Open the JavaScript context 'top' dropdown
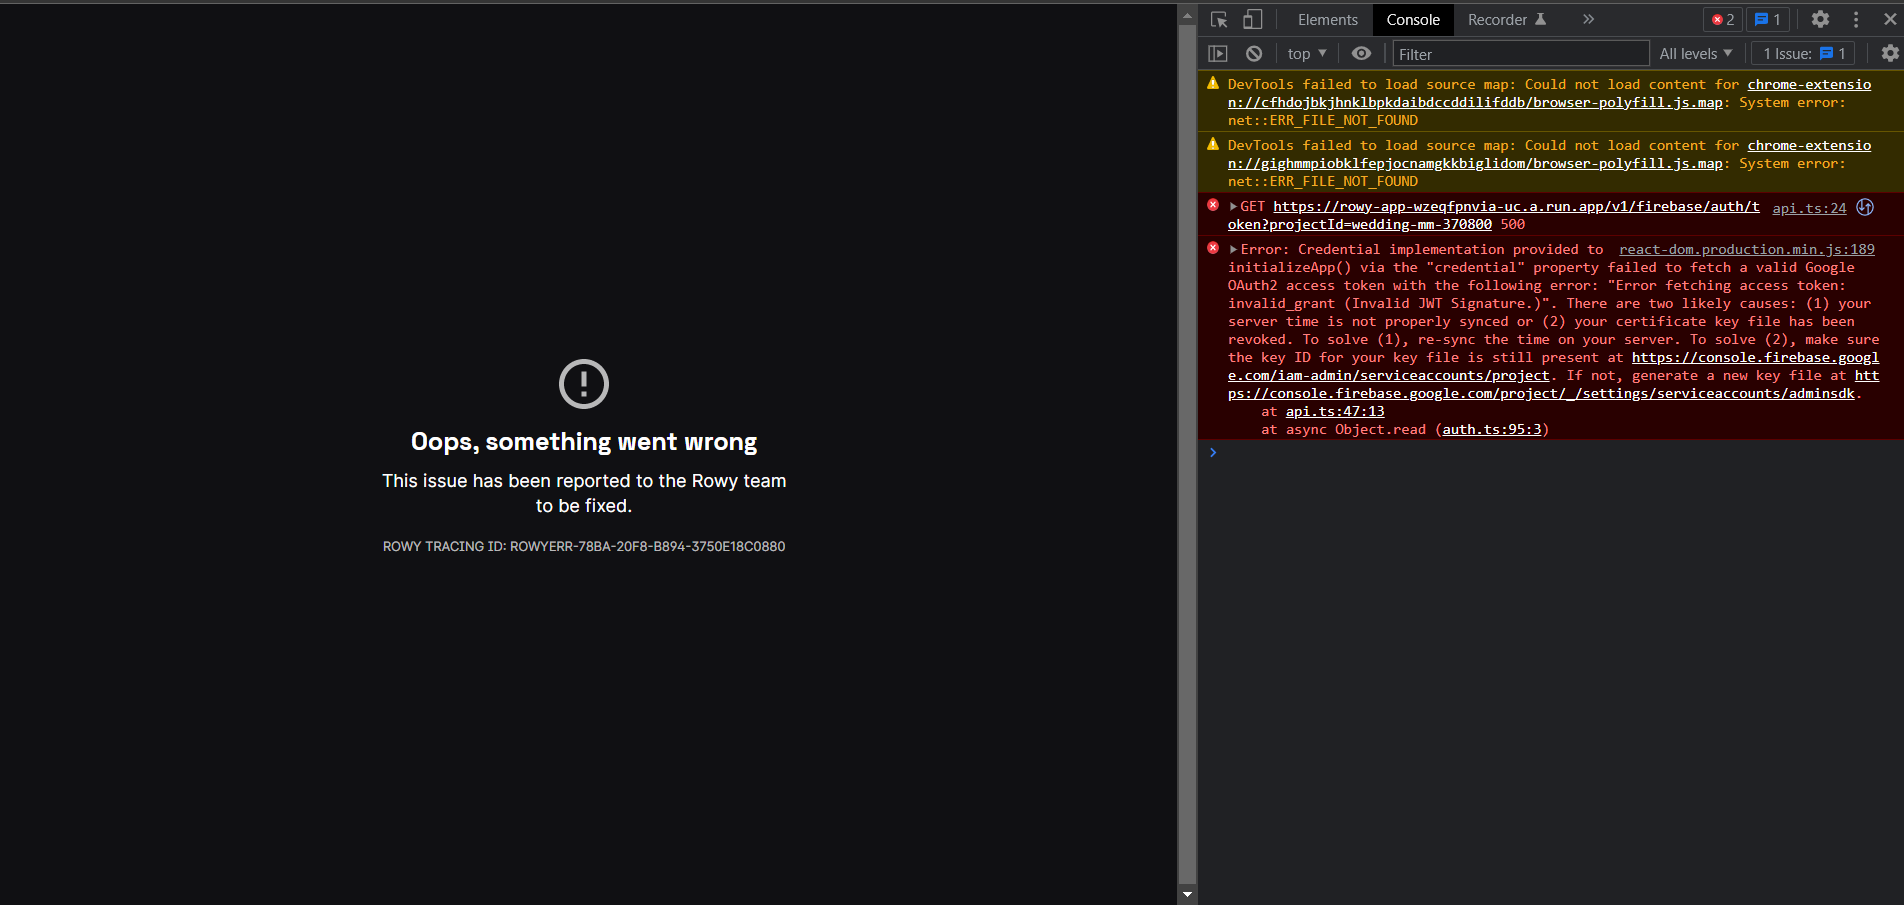This screenshot has width=1904, height=905. 1304,53
